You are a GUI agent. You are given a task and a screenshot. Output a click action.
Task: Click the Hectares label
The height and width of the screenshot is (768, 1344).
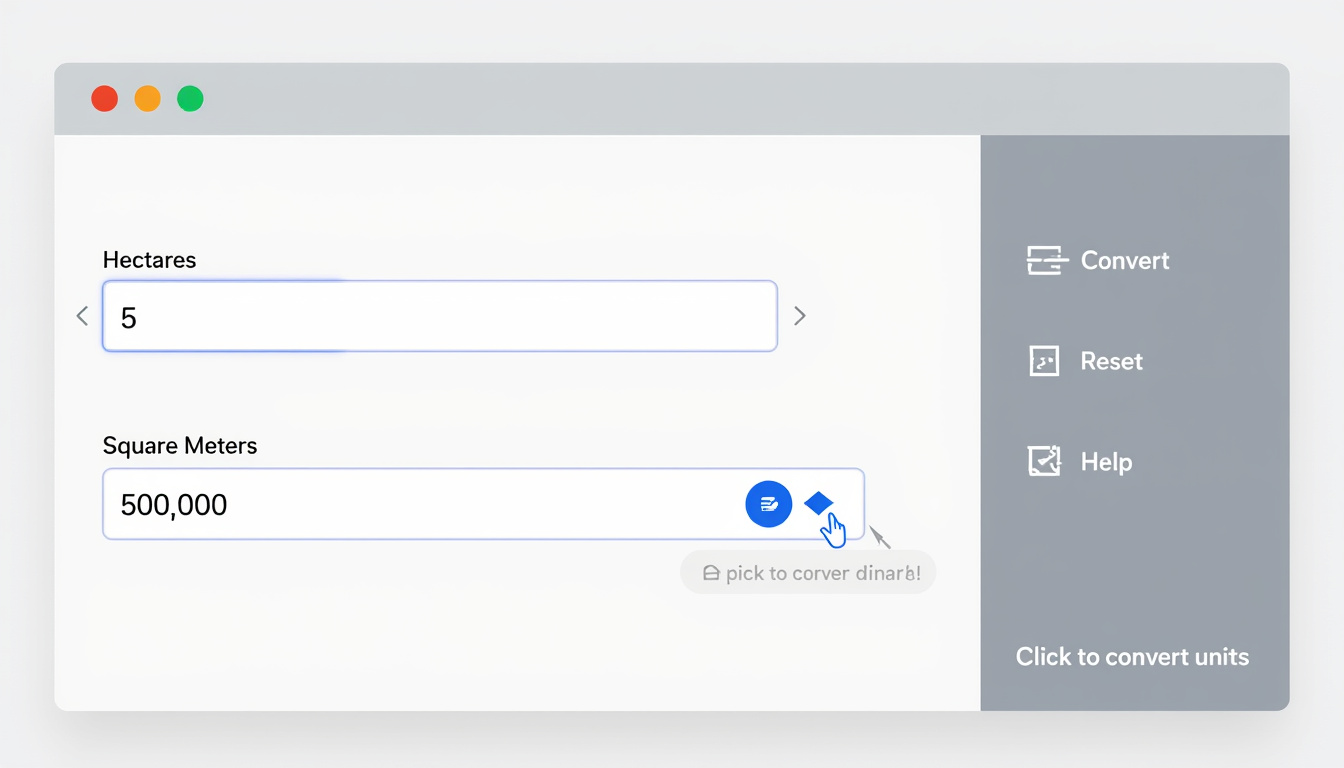coord(149,260)
